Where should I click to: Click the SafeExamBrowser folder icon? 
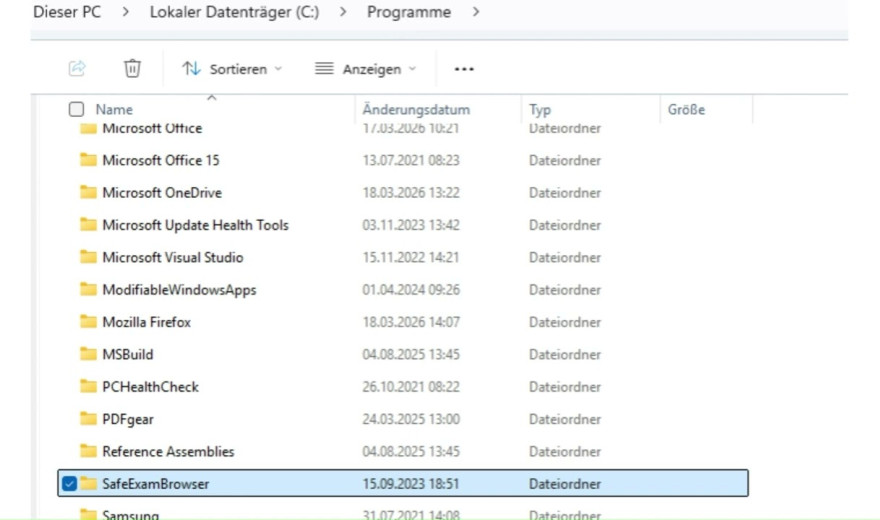(88, 484)
